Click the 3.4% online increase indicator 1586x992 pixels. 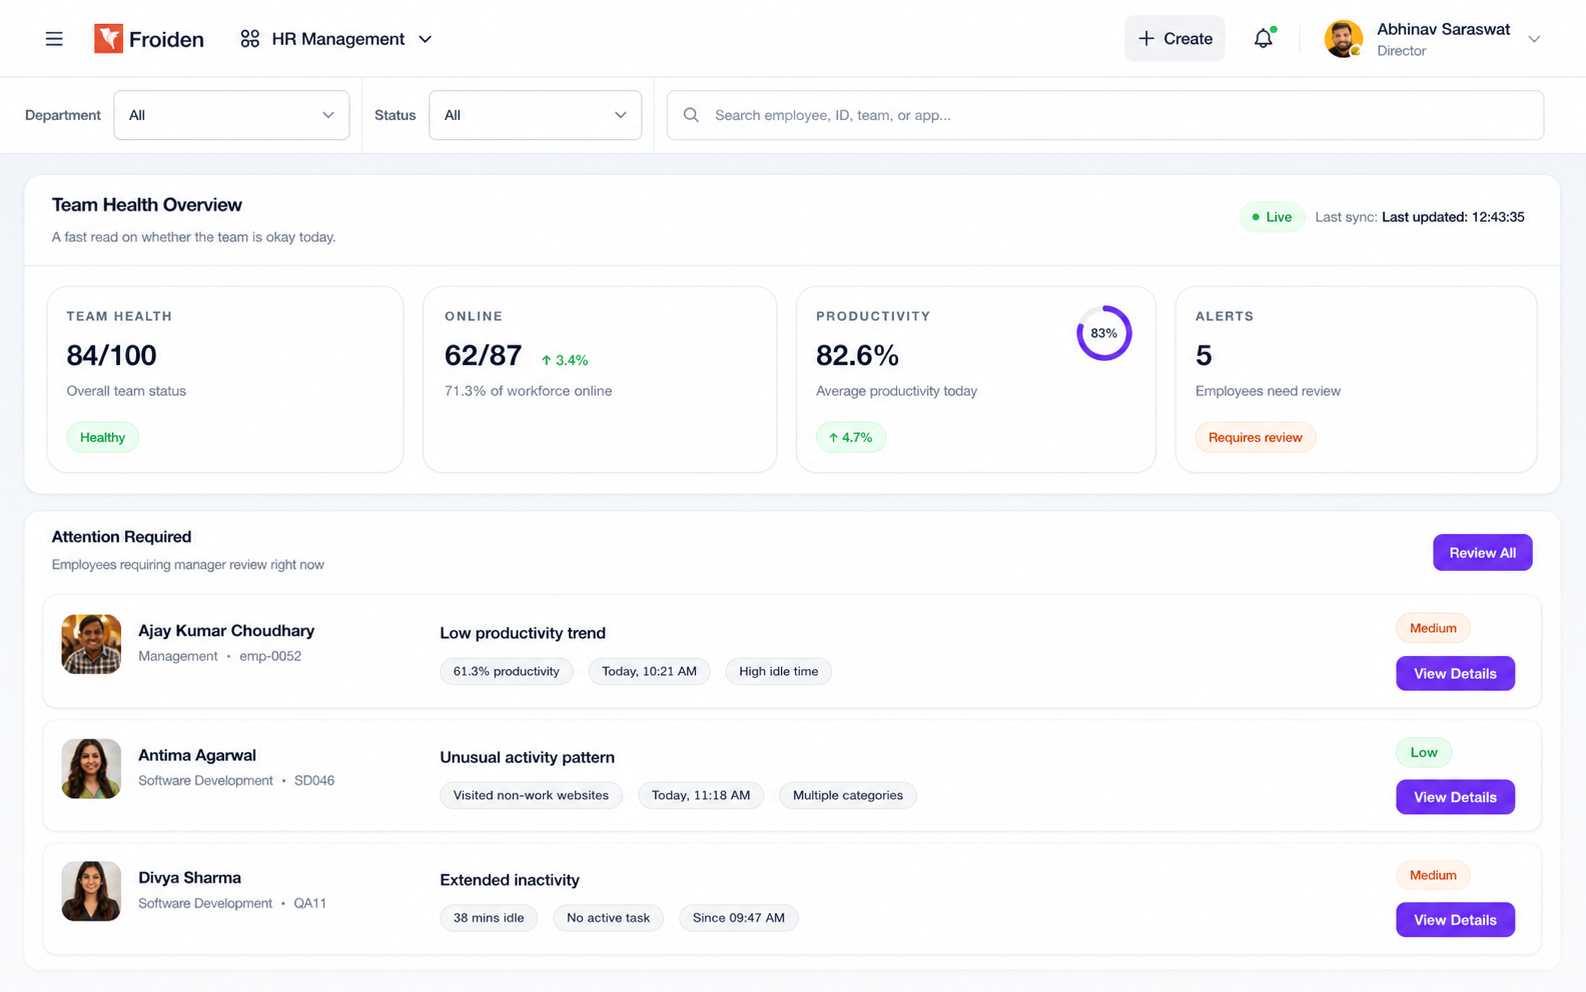tap(565, 360)
